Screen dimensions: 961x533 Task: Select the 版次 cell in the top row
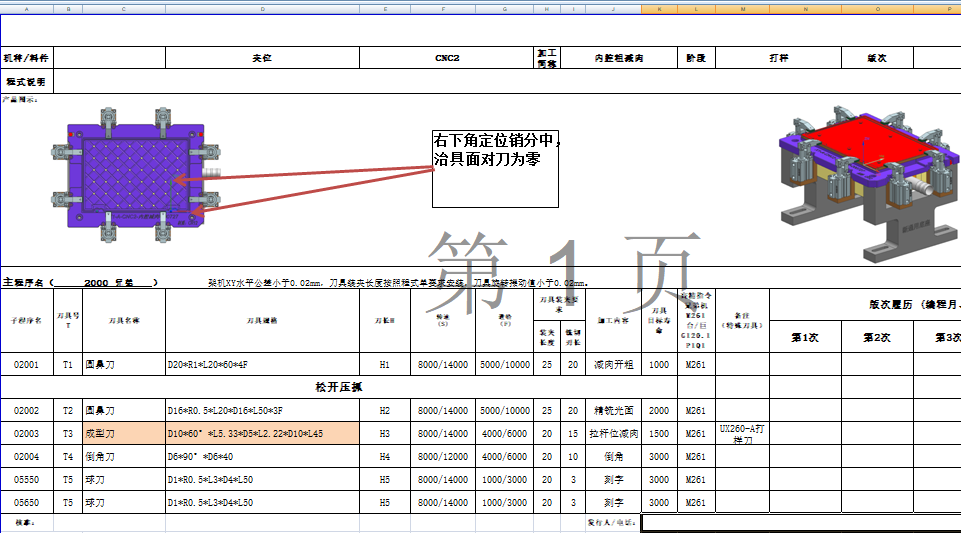(x=877, y=58)
